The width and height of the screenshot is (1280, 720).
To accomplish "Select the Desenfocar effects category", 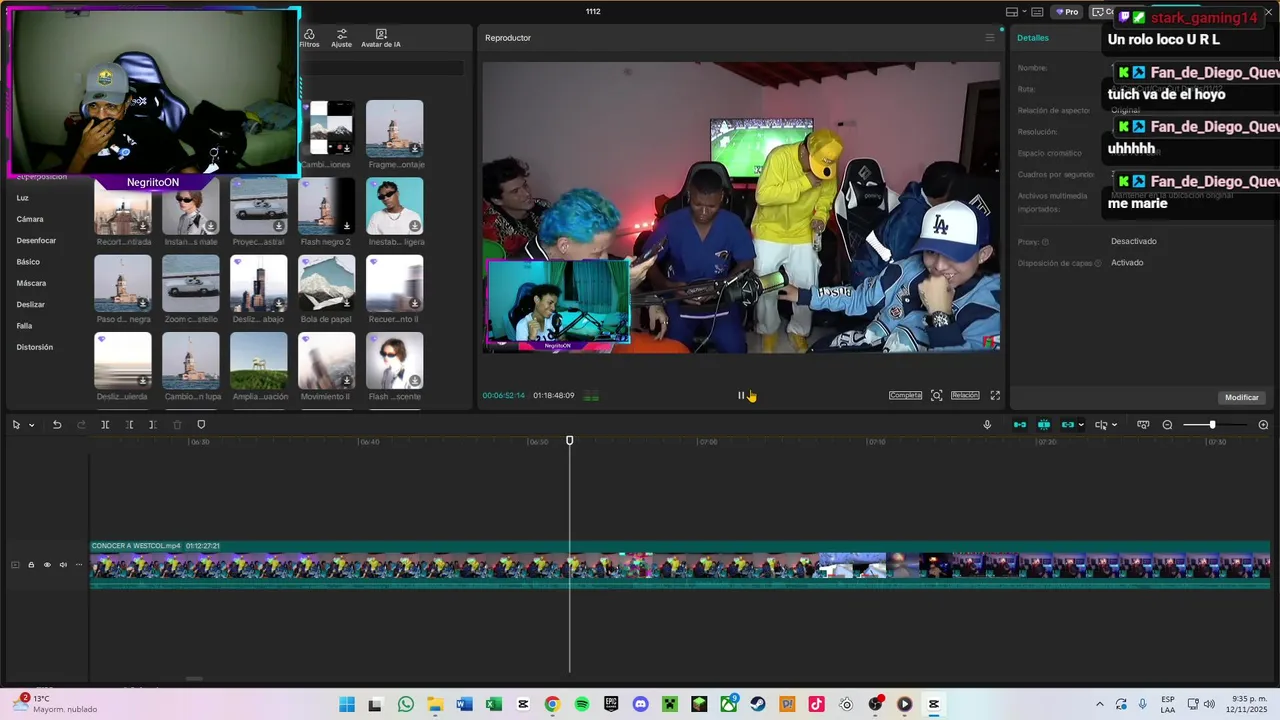I will 36,241.
